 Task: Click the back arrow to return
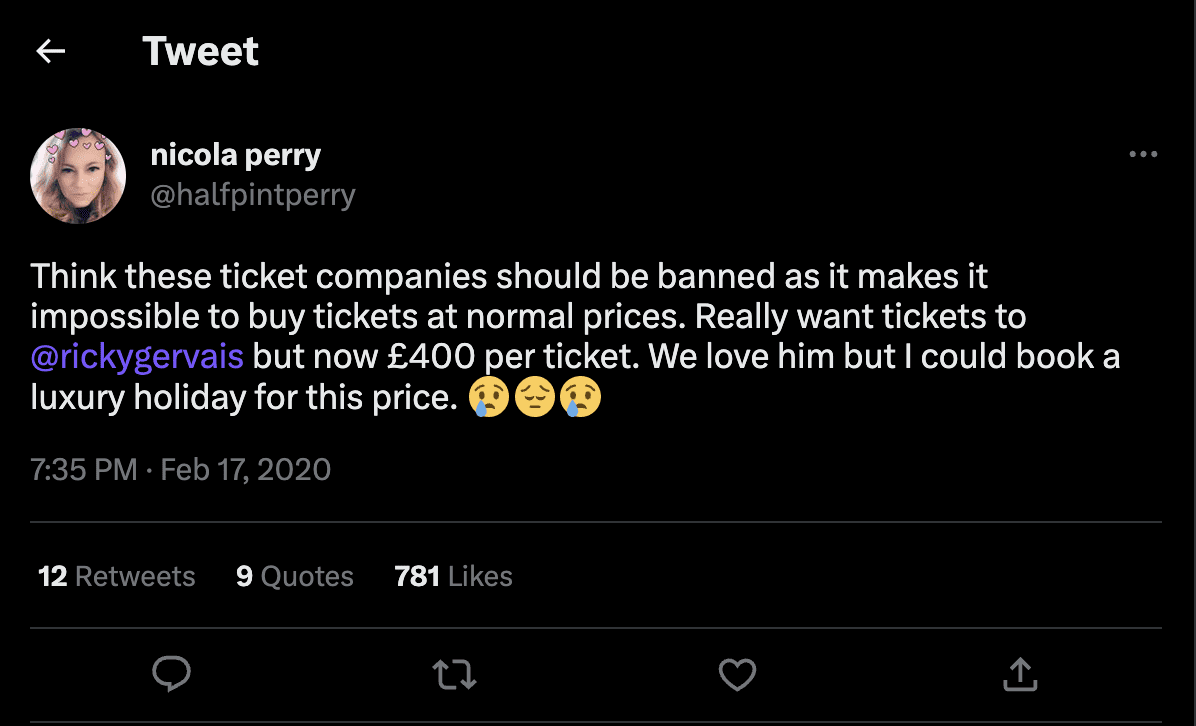coord(50,50)
